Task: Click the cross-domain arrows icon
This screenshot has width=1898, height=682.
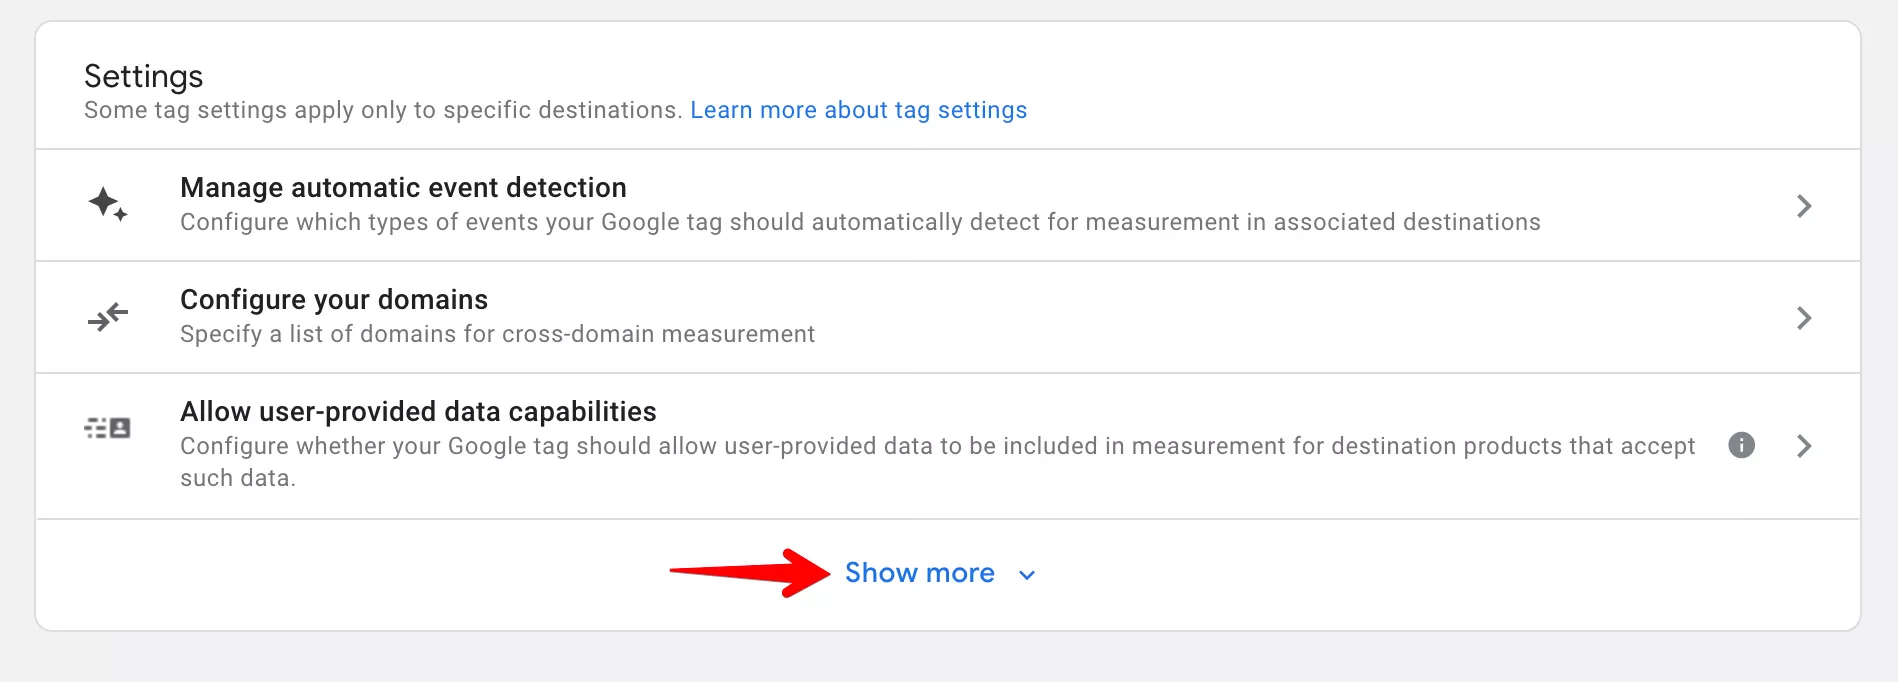Action: [108, 317]
